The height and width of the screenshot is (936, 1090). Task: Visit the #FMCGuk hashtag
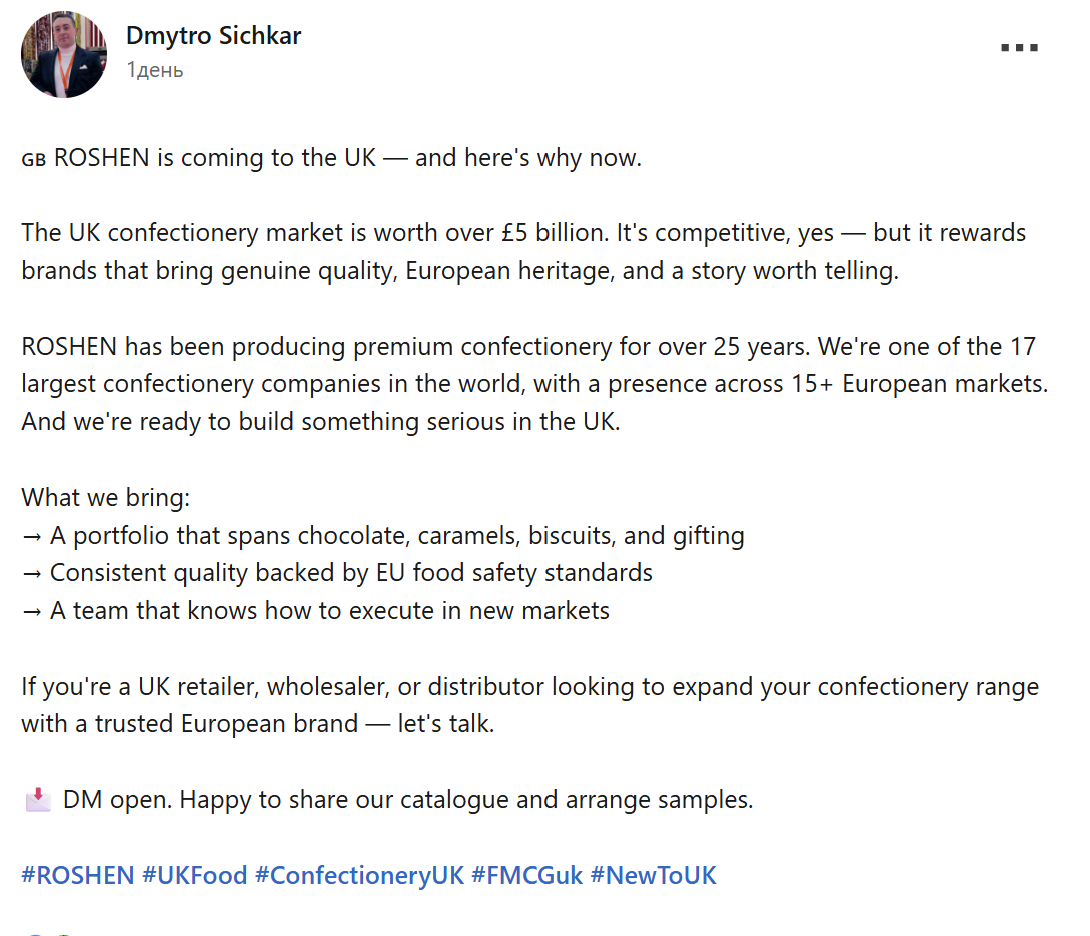click(527, 876)
